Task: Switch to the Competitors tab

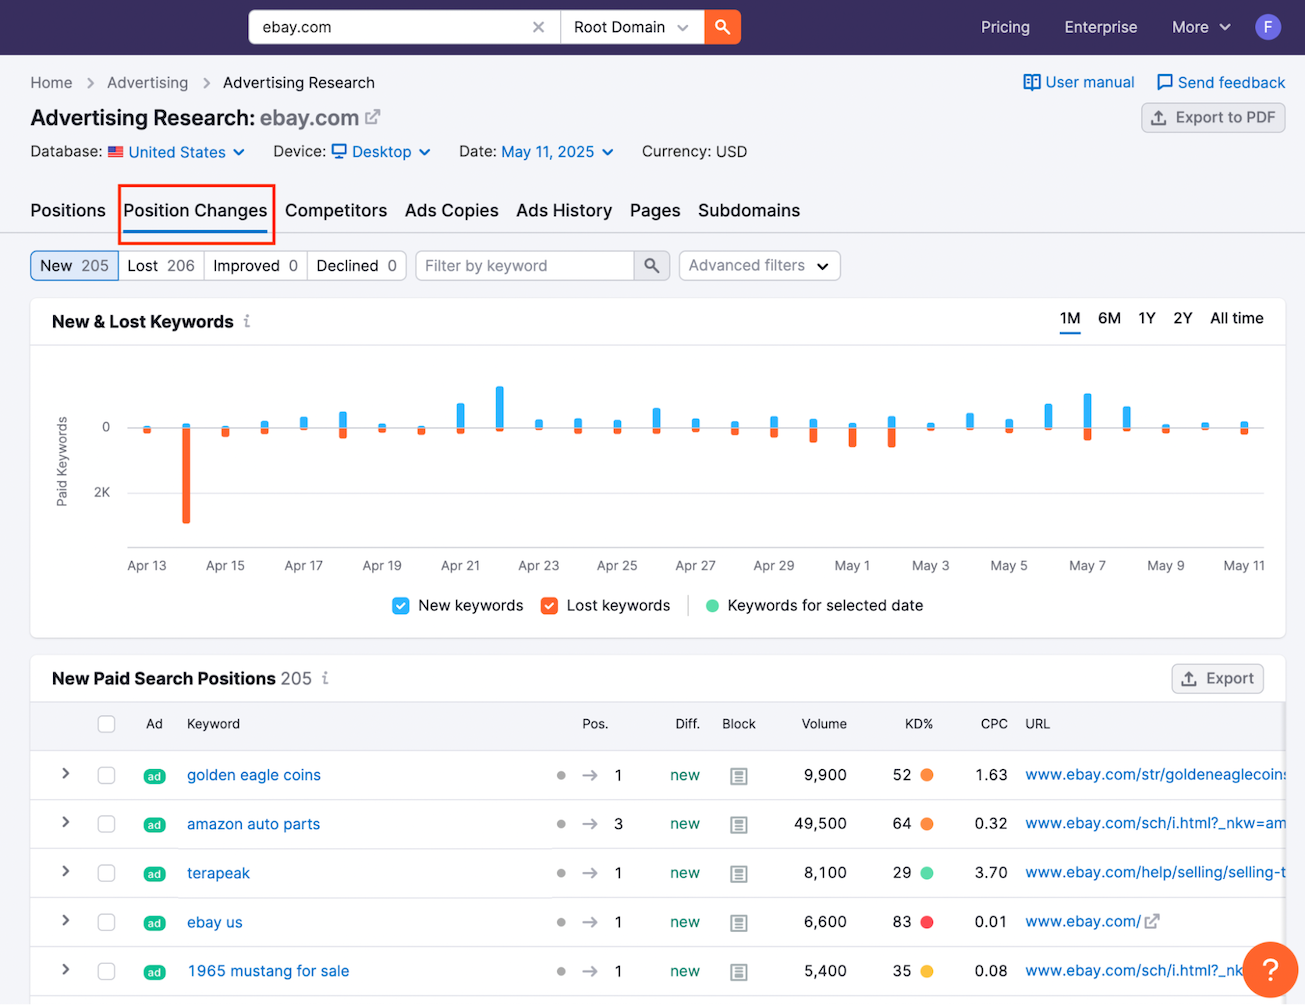Action: coord(335,210)
